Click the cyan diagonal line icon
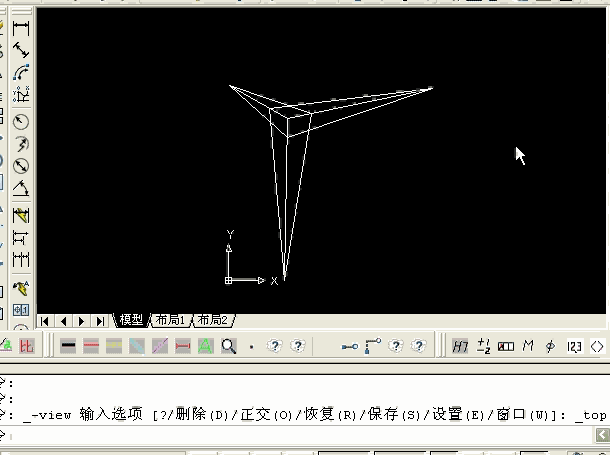Image resolution: width=610 pixels, height=455 pixels. tap(137, 345)
